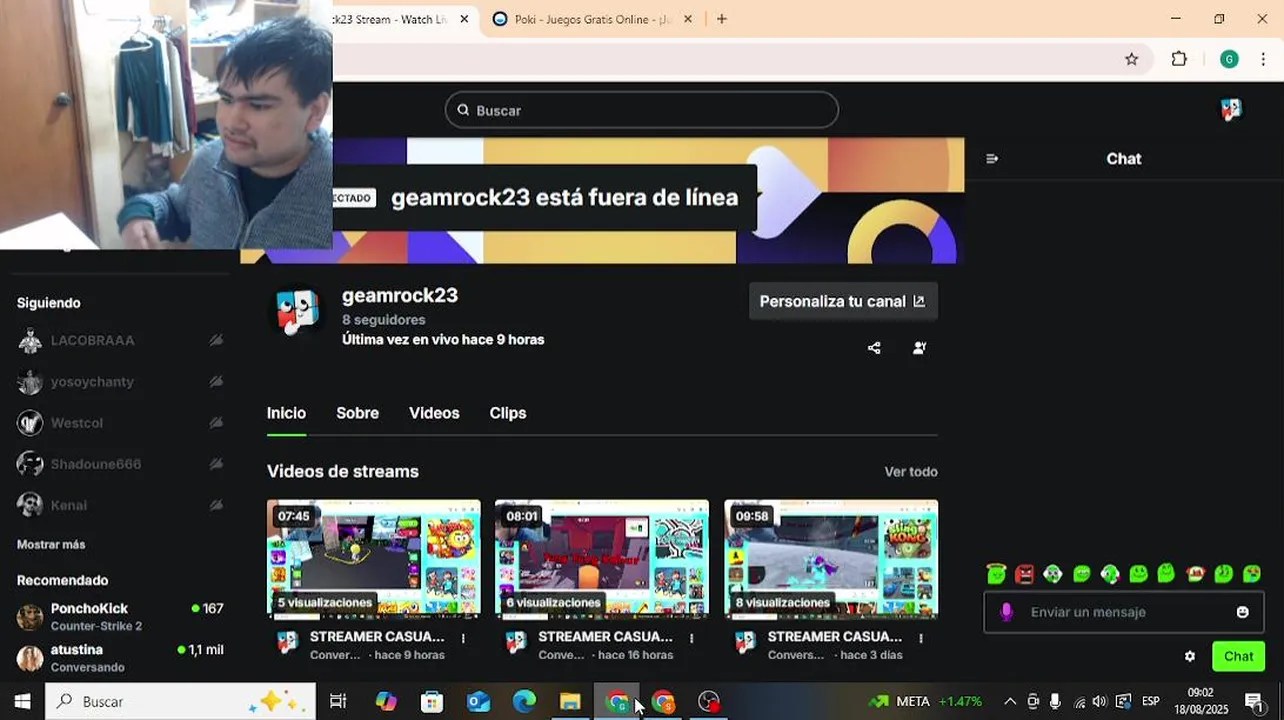Share the geamrock23 channel via share icon
Screen dimensions: 1284x720
pyautogui.click(x=874, y=348)
